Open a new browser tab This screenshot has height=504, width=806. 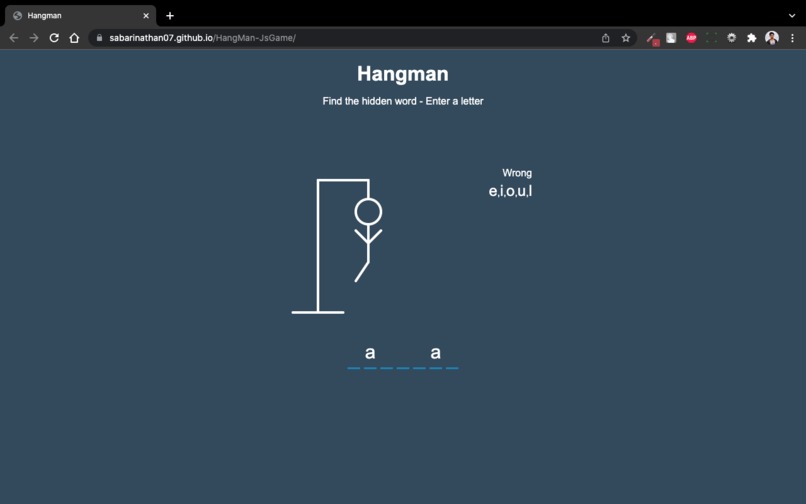[170, 16]
